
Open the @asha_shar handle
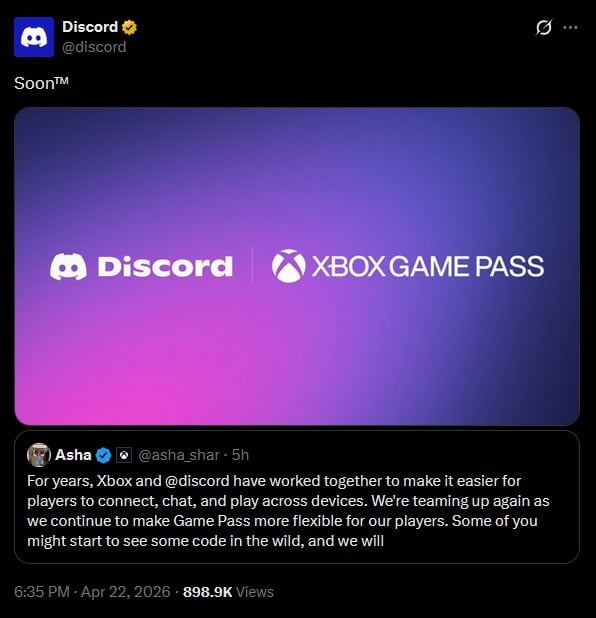point(179,455)
